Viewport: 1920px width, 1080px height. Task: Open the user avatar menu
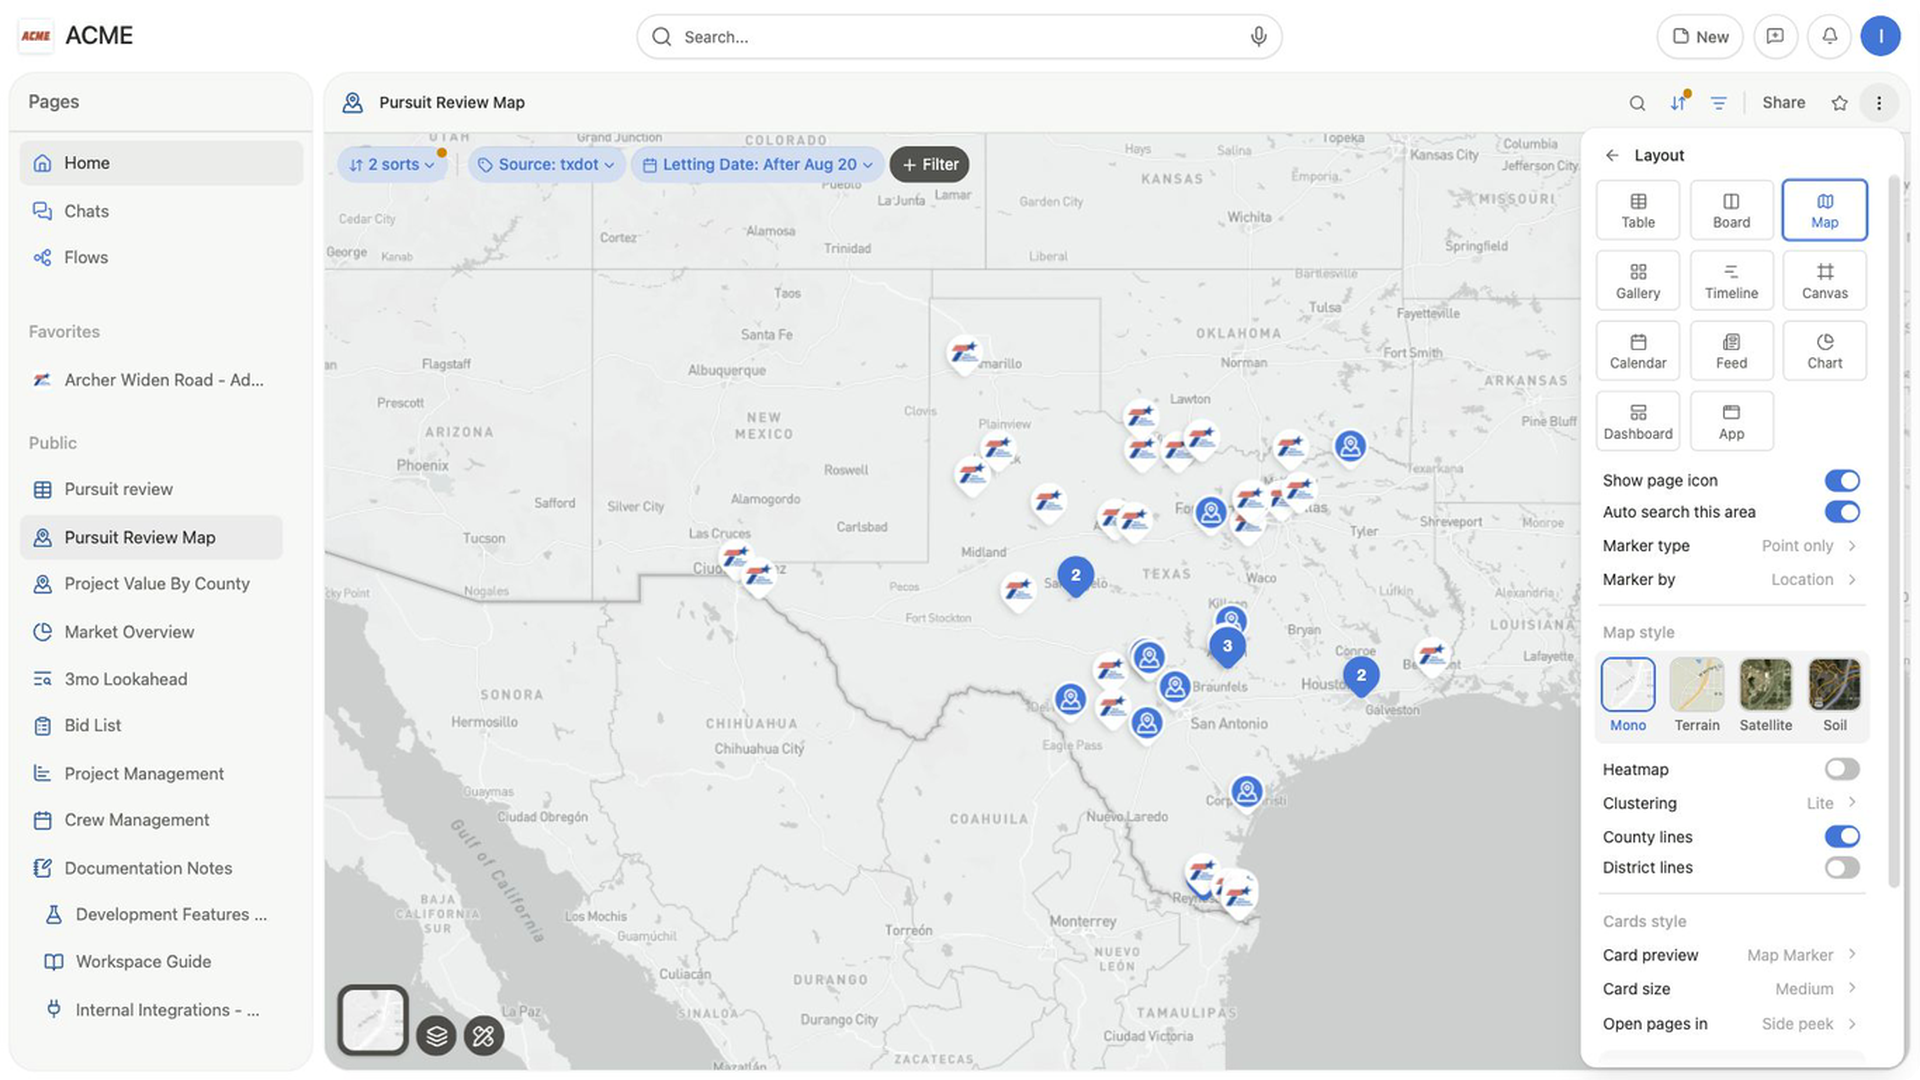[x=1880, y=37]
